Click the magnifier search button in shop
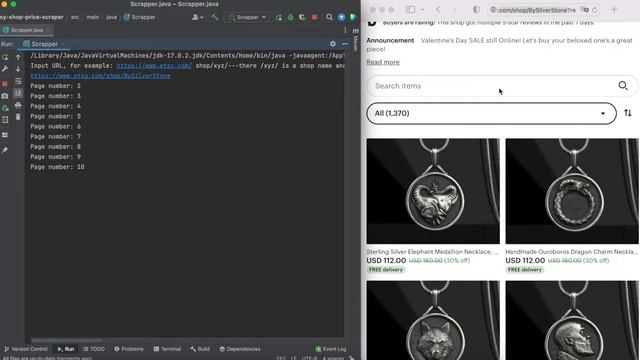The width and height of the screenshot is (640, 360). 623,85
